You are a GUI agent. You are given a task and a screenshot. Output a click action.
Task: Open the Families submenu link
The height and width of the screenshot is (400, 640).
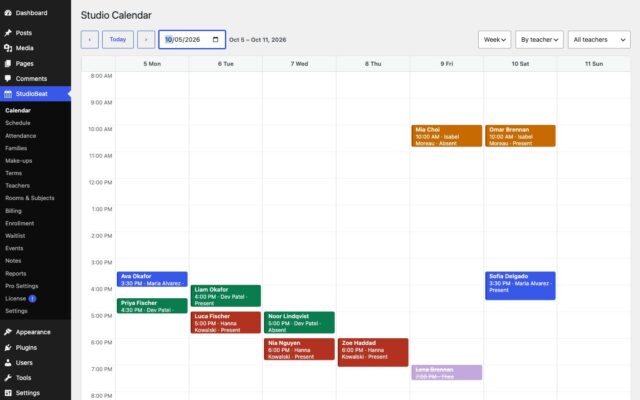click(16, 148)
